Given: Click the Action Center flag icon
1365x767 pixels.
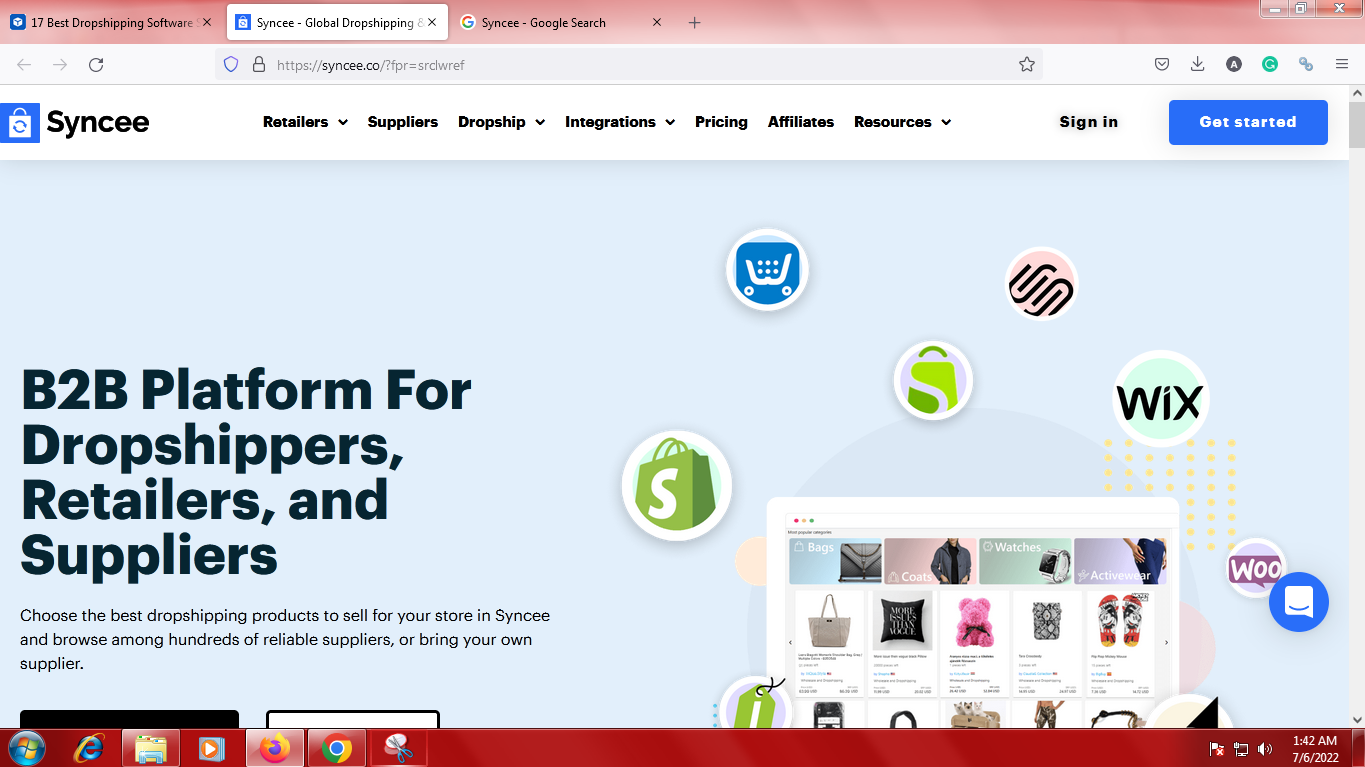Looking at the screenshot, I should pyautogui.click(x=1217, y=749).
